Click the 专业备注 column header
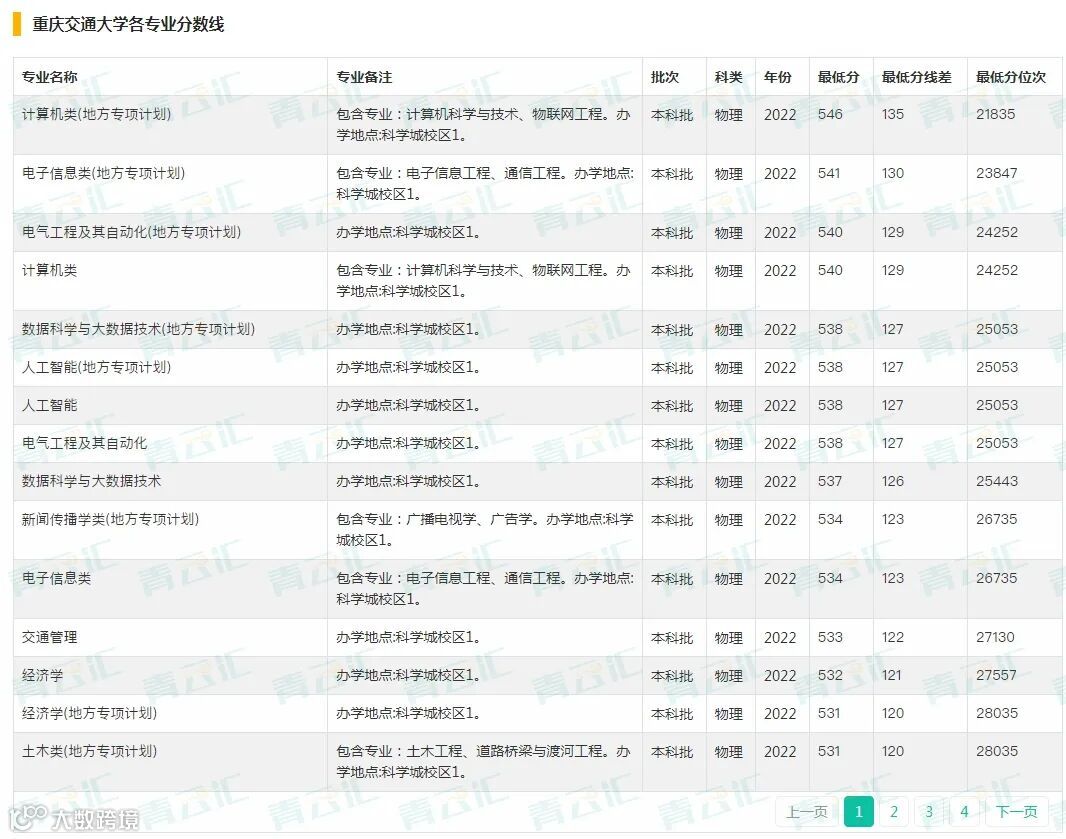1066x839 pixels. [x=364, y=77]
